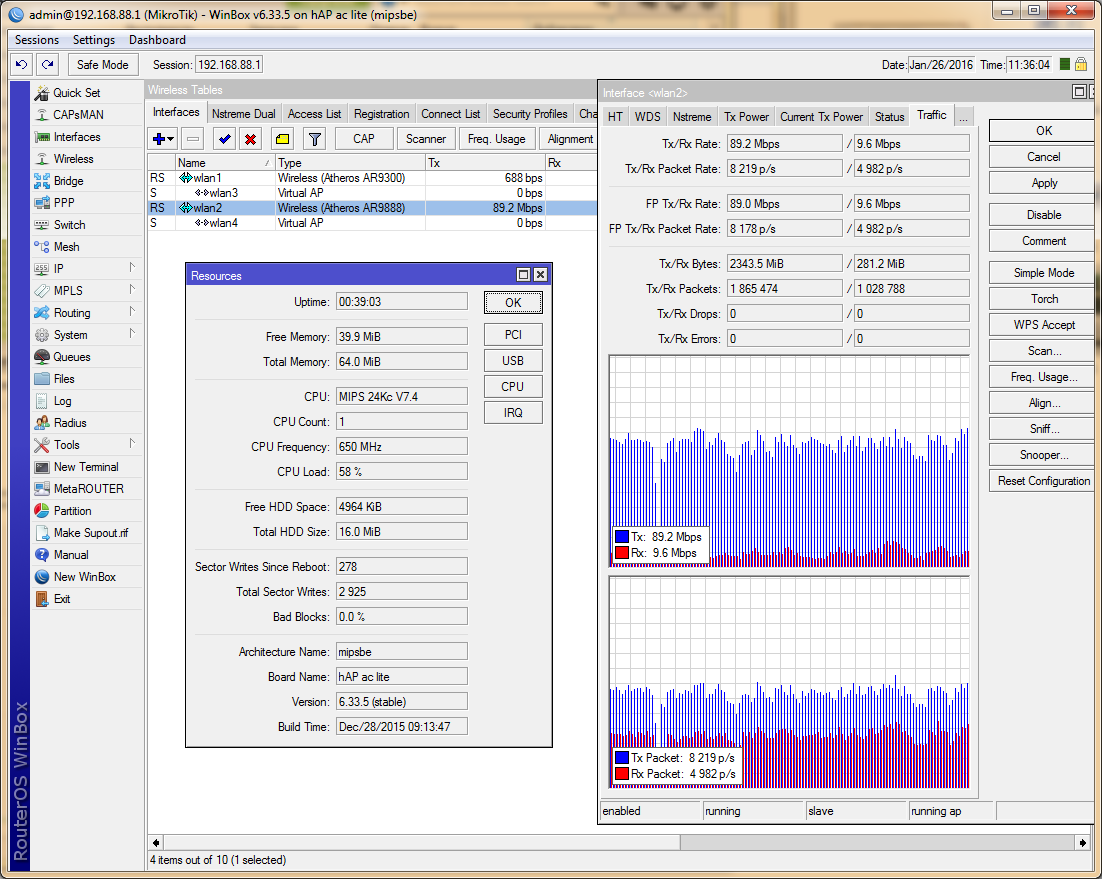Open Queues in the left sidebar

tap(71, 357)
